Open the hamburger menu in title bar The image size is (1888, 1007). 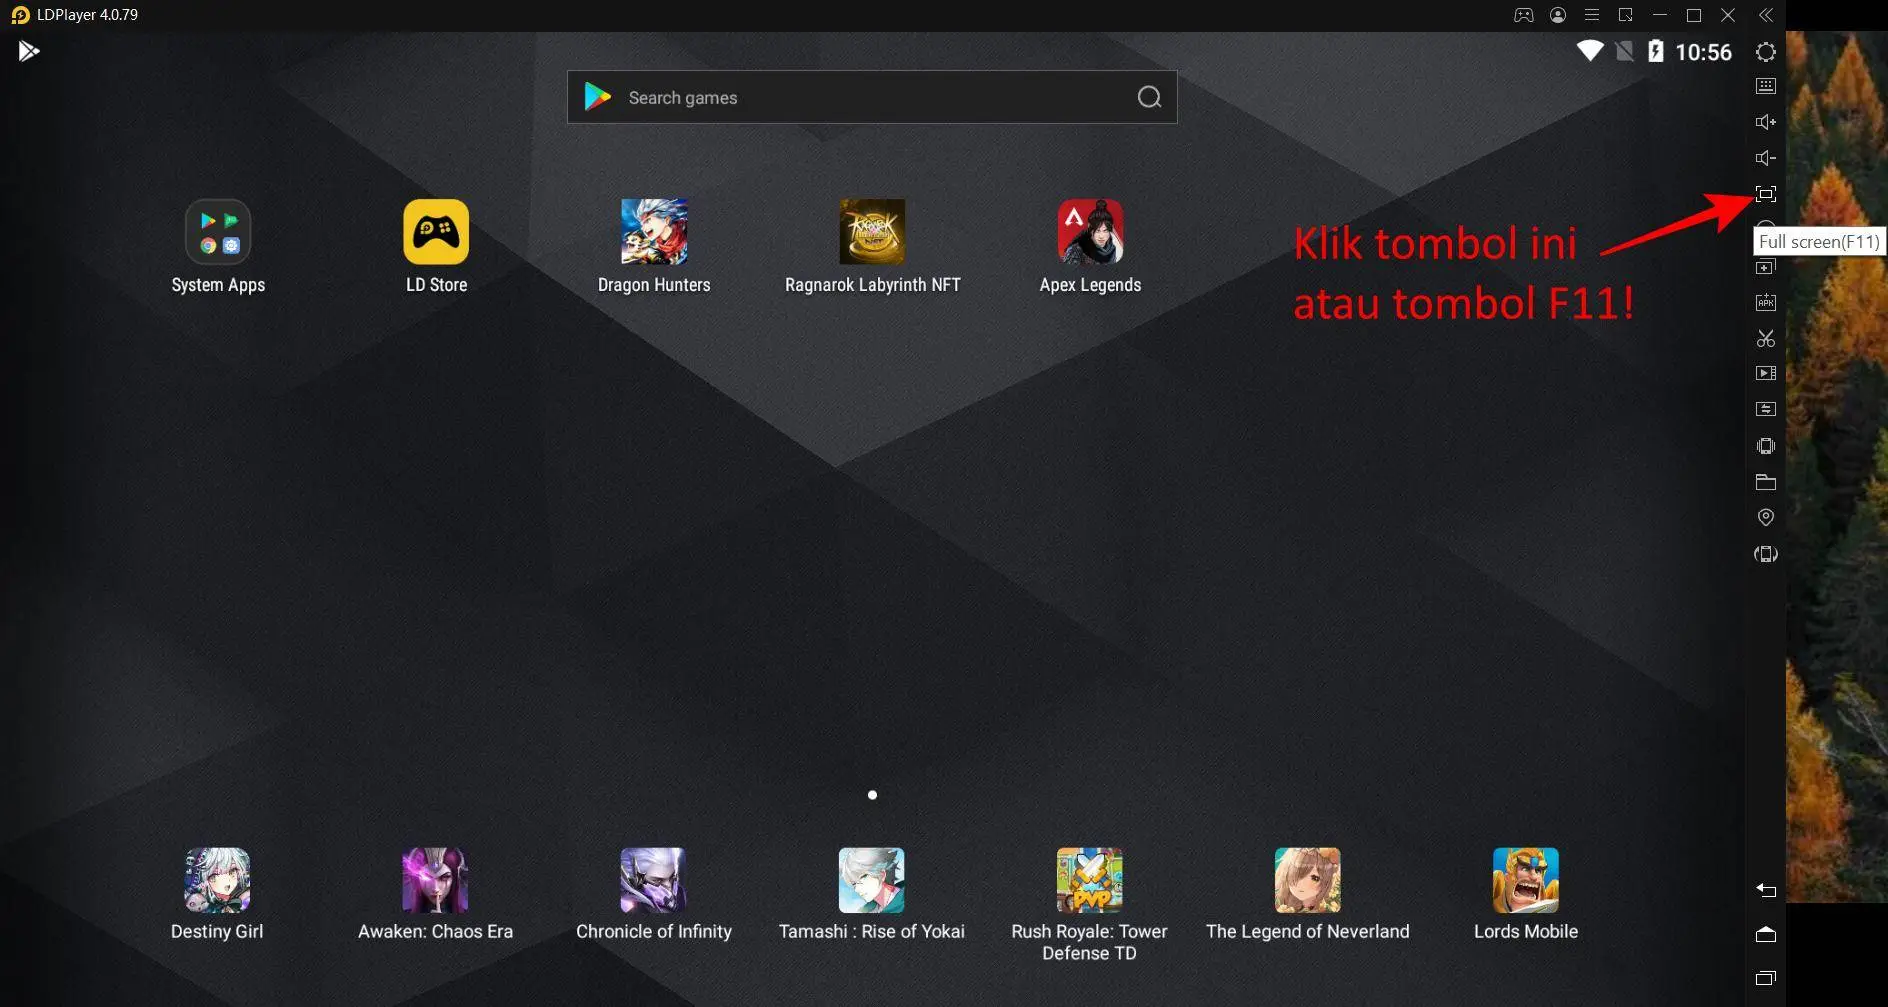click(x=1592, y=15)
